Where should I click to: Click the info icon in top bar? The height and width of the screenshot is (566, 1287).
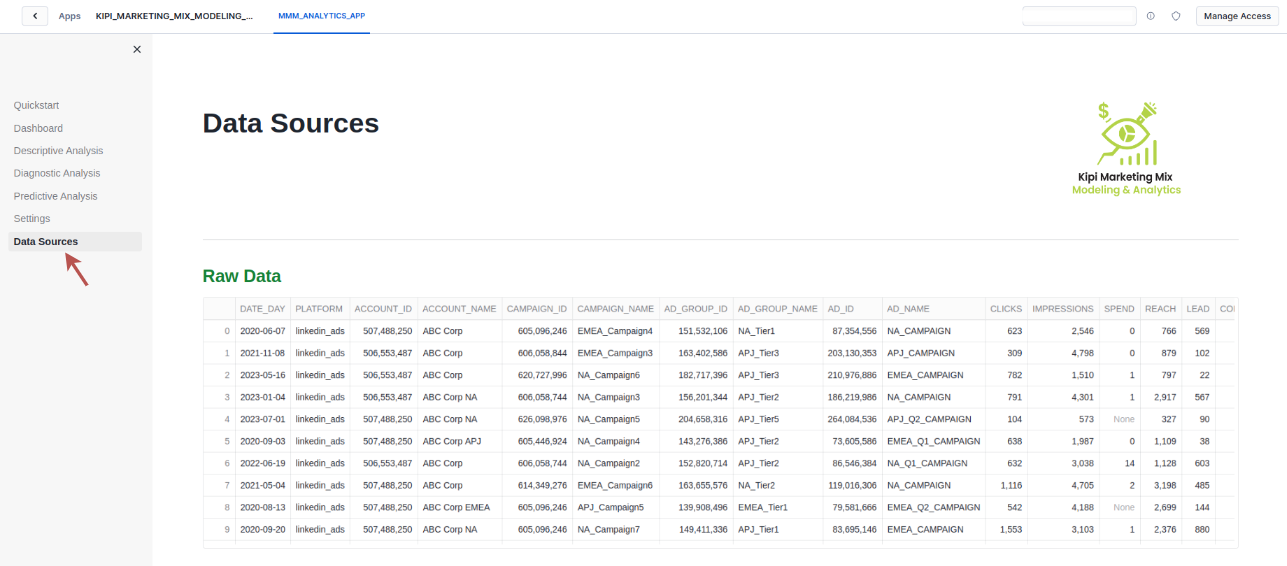coord(1150,16)
